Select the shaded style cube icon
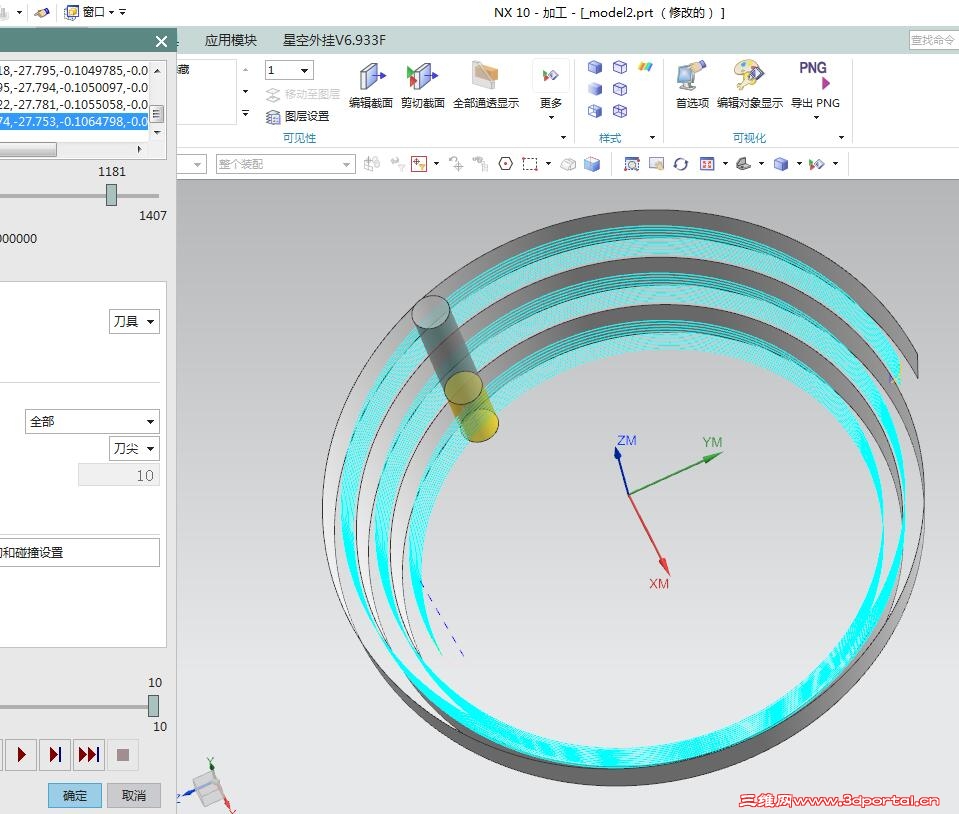The height and width of the screenshot is (814, 959). coord(594,89)
